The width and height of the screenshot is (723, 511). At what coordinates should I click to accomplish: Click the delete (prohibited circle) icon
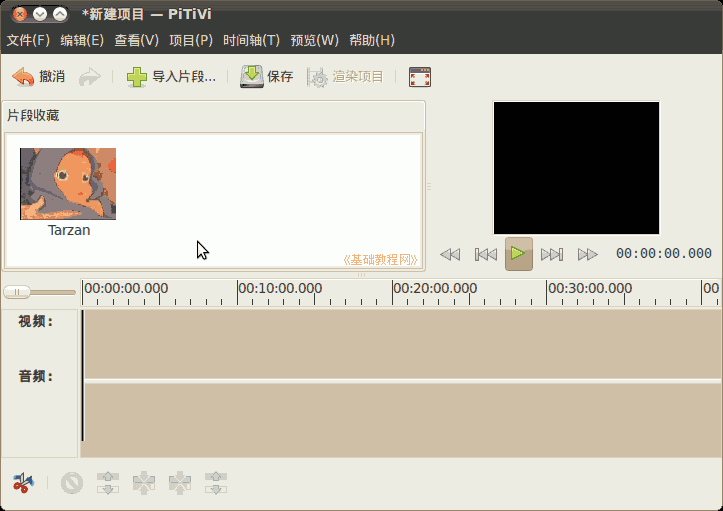[72, 483]
